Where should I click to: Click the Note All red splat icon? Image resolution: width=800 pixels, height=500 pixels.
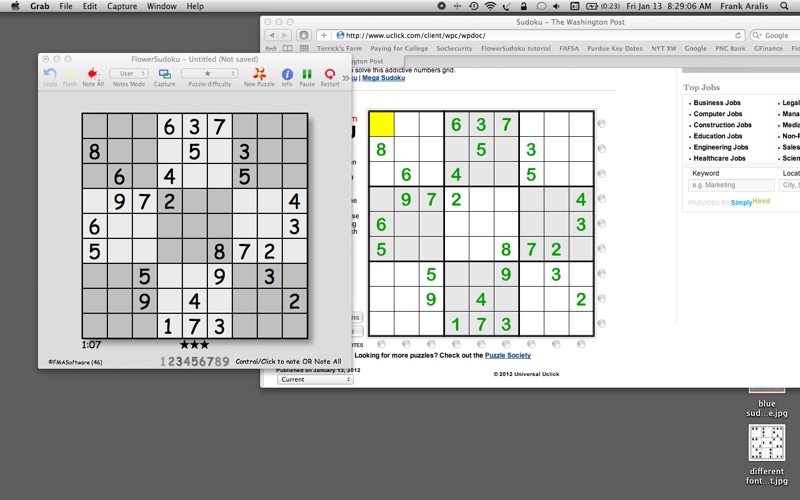coord(92,74)
